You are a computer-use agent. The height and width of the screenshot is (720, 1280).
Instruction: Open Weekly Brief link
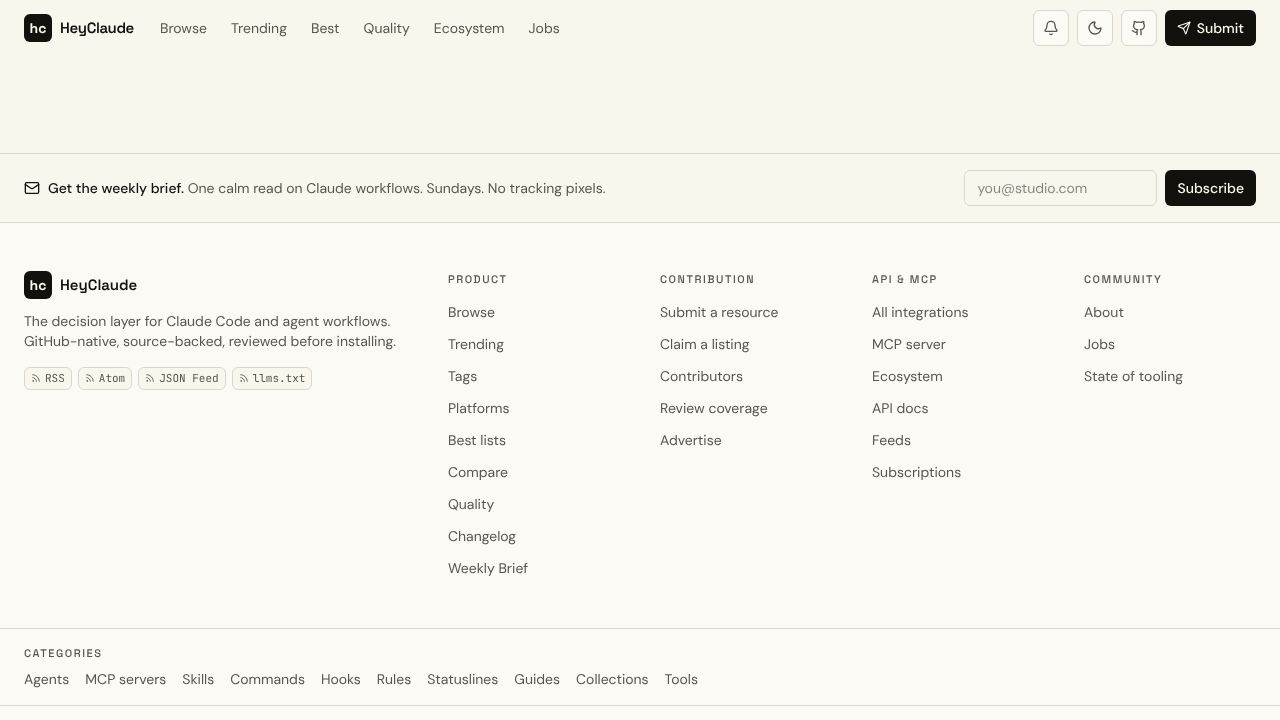coord(488,568)
